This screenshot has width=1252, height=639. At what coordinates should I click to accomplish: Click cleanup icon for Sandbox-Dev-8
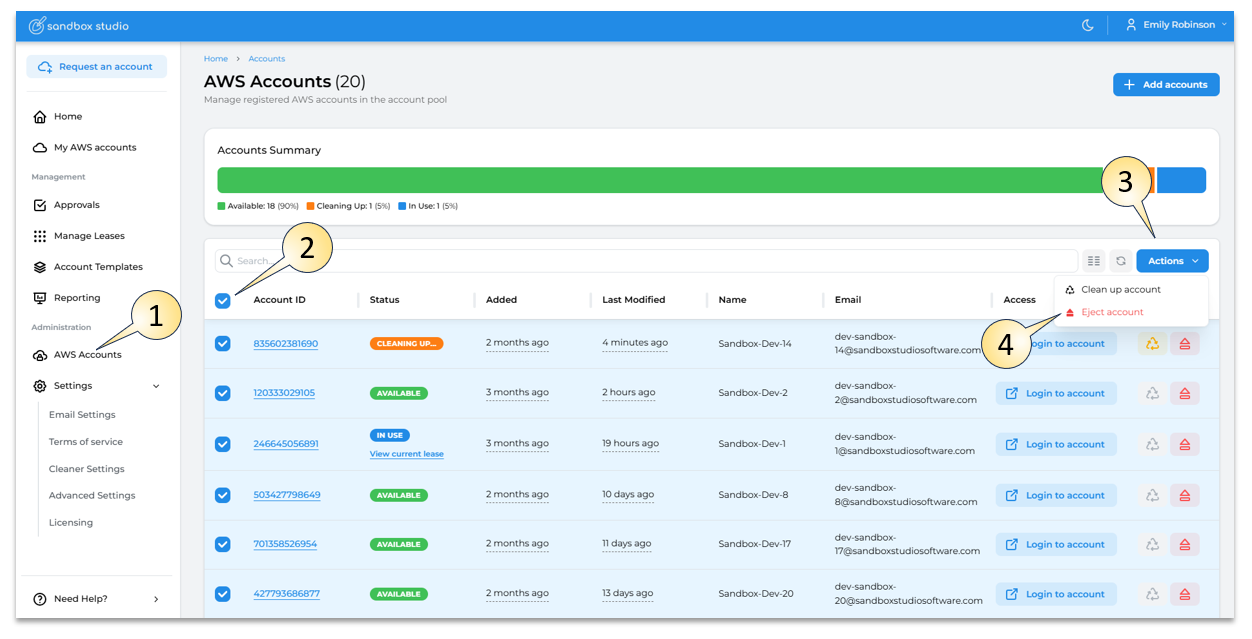1152,496
